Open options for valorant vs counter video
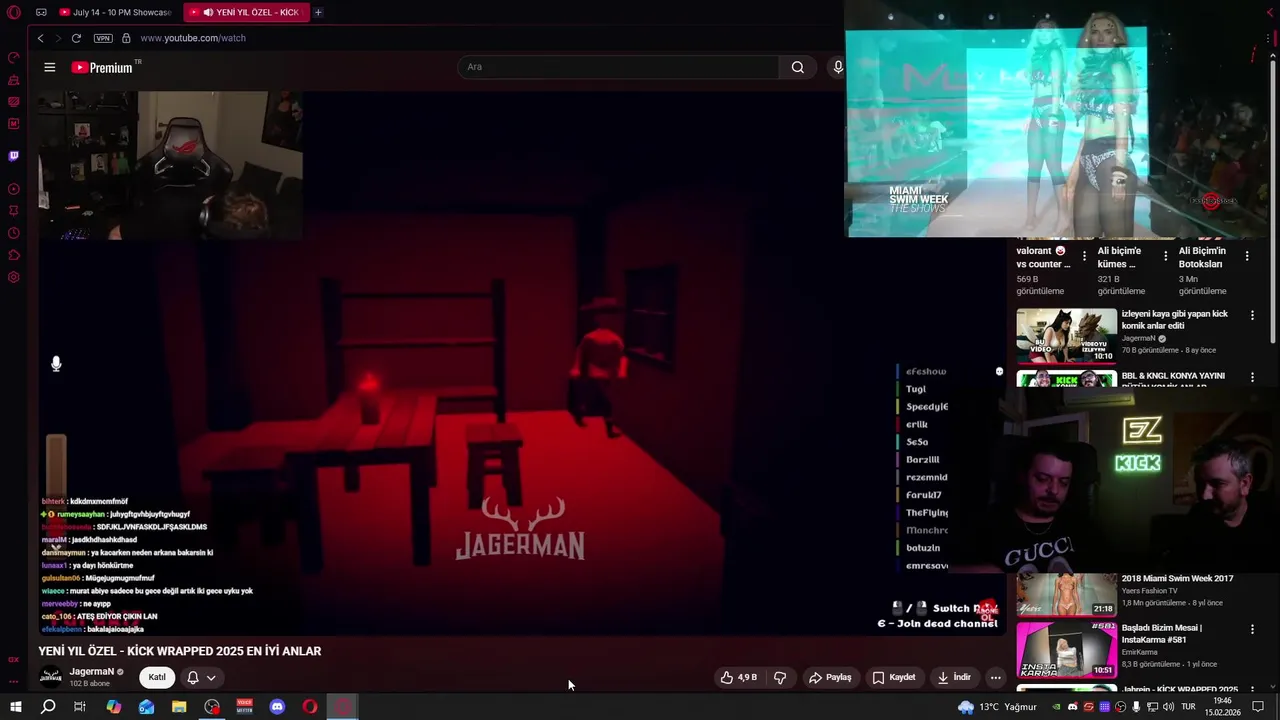Screen dimensions: 1280x720 point(1084,257)
